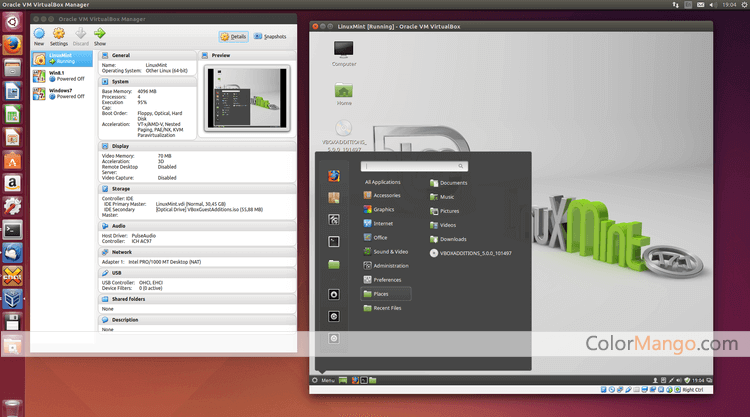750x417 pixels.
Task: Open LibreOffice Calc from the launcher
Action: 12,114
